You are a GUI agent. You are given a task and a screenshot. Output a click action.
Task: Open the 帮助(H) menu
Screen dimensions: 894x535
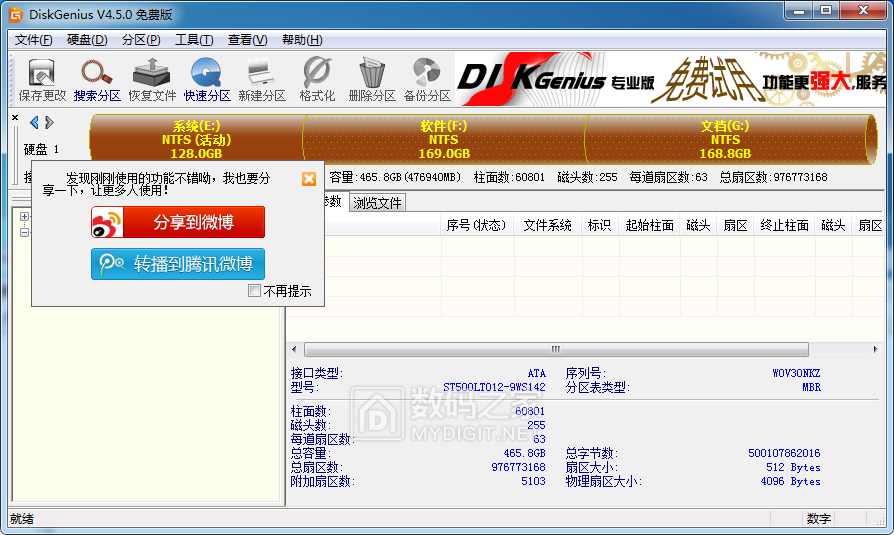pyautogui.click(x=302, y=40)
